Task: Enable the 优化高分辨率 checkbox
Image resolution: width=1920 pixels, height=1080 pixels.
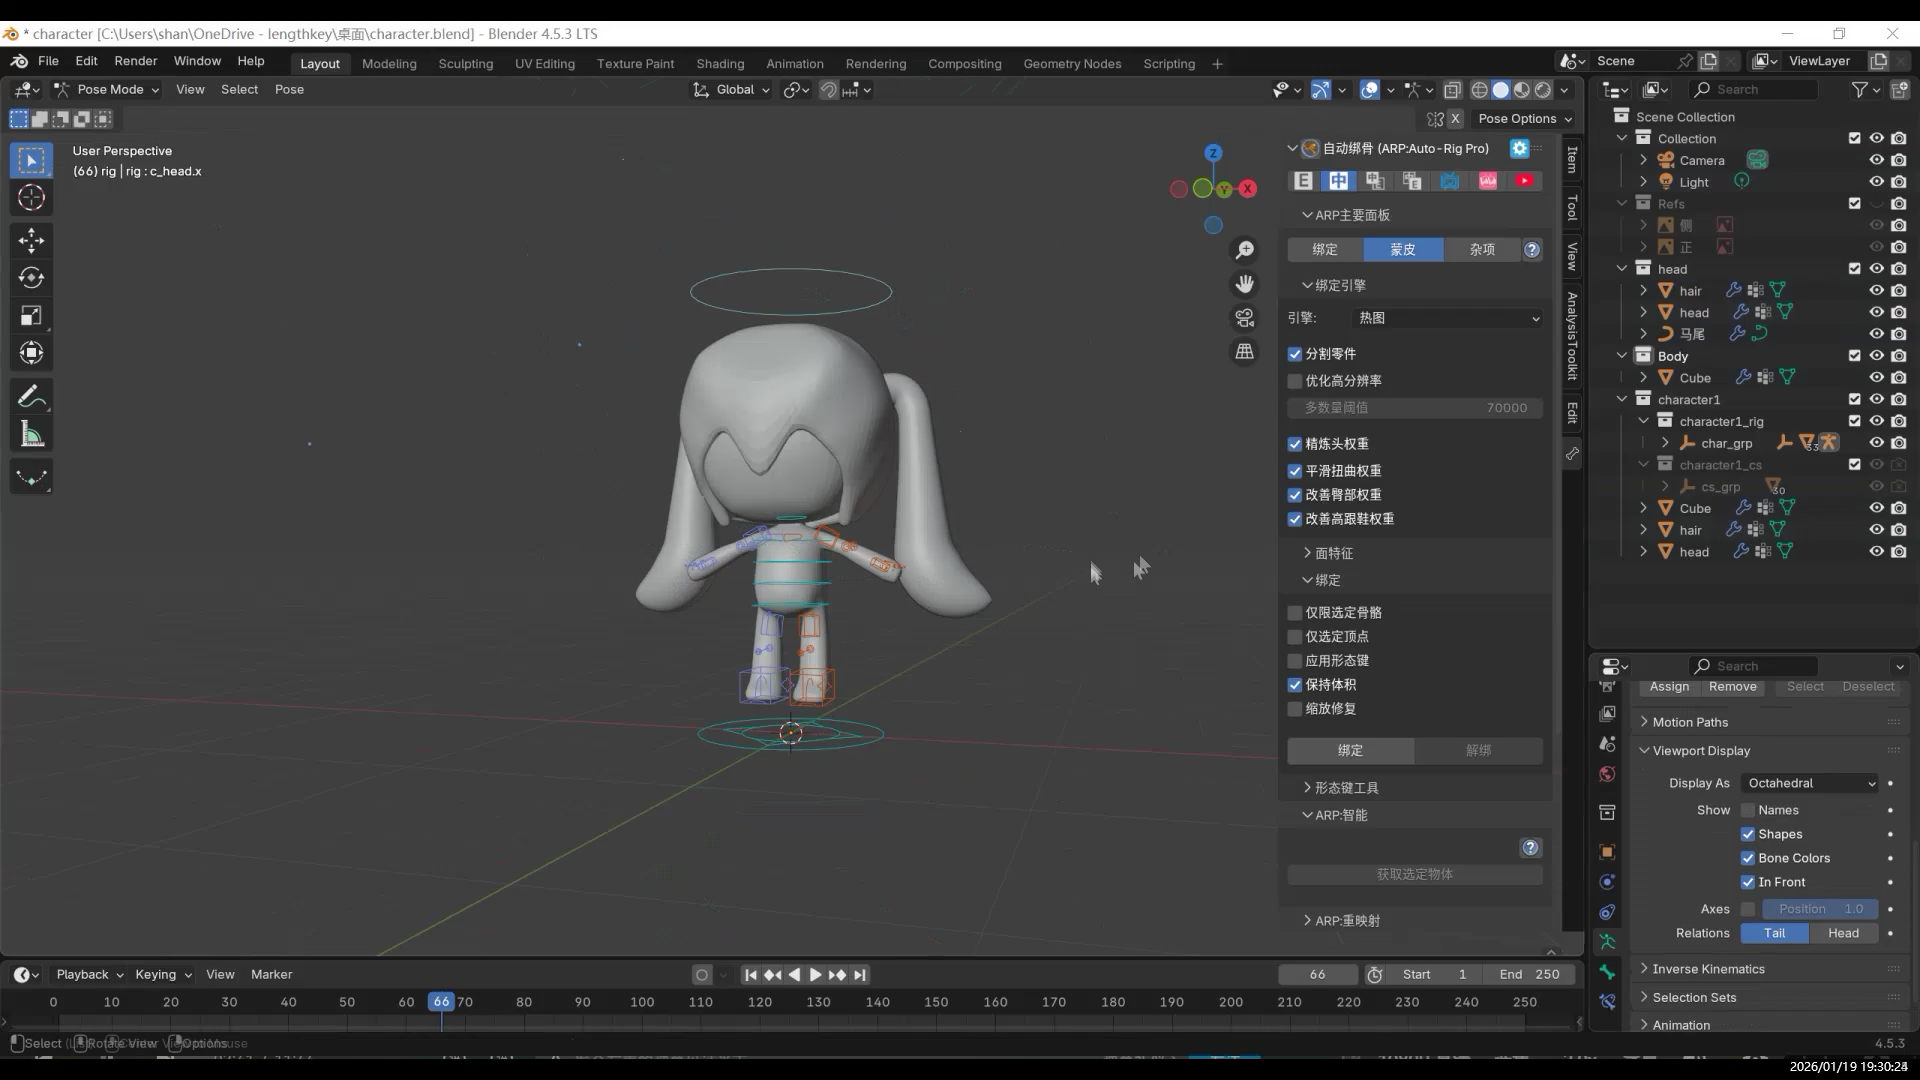Action: coord(1295,381)
